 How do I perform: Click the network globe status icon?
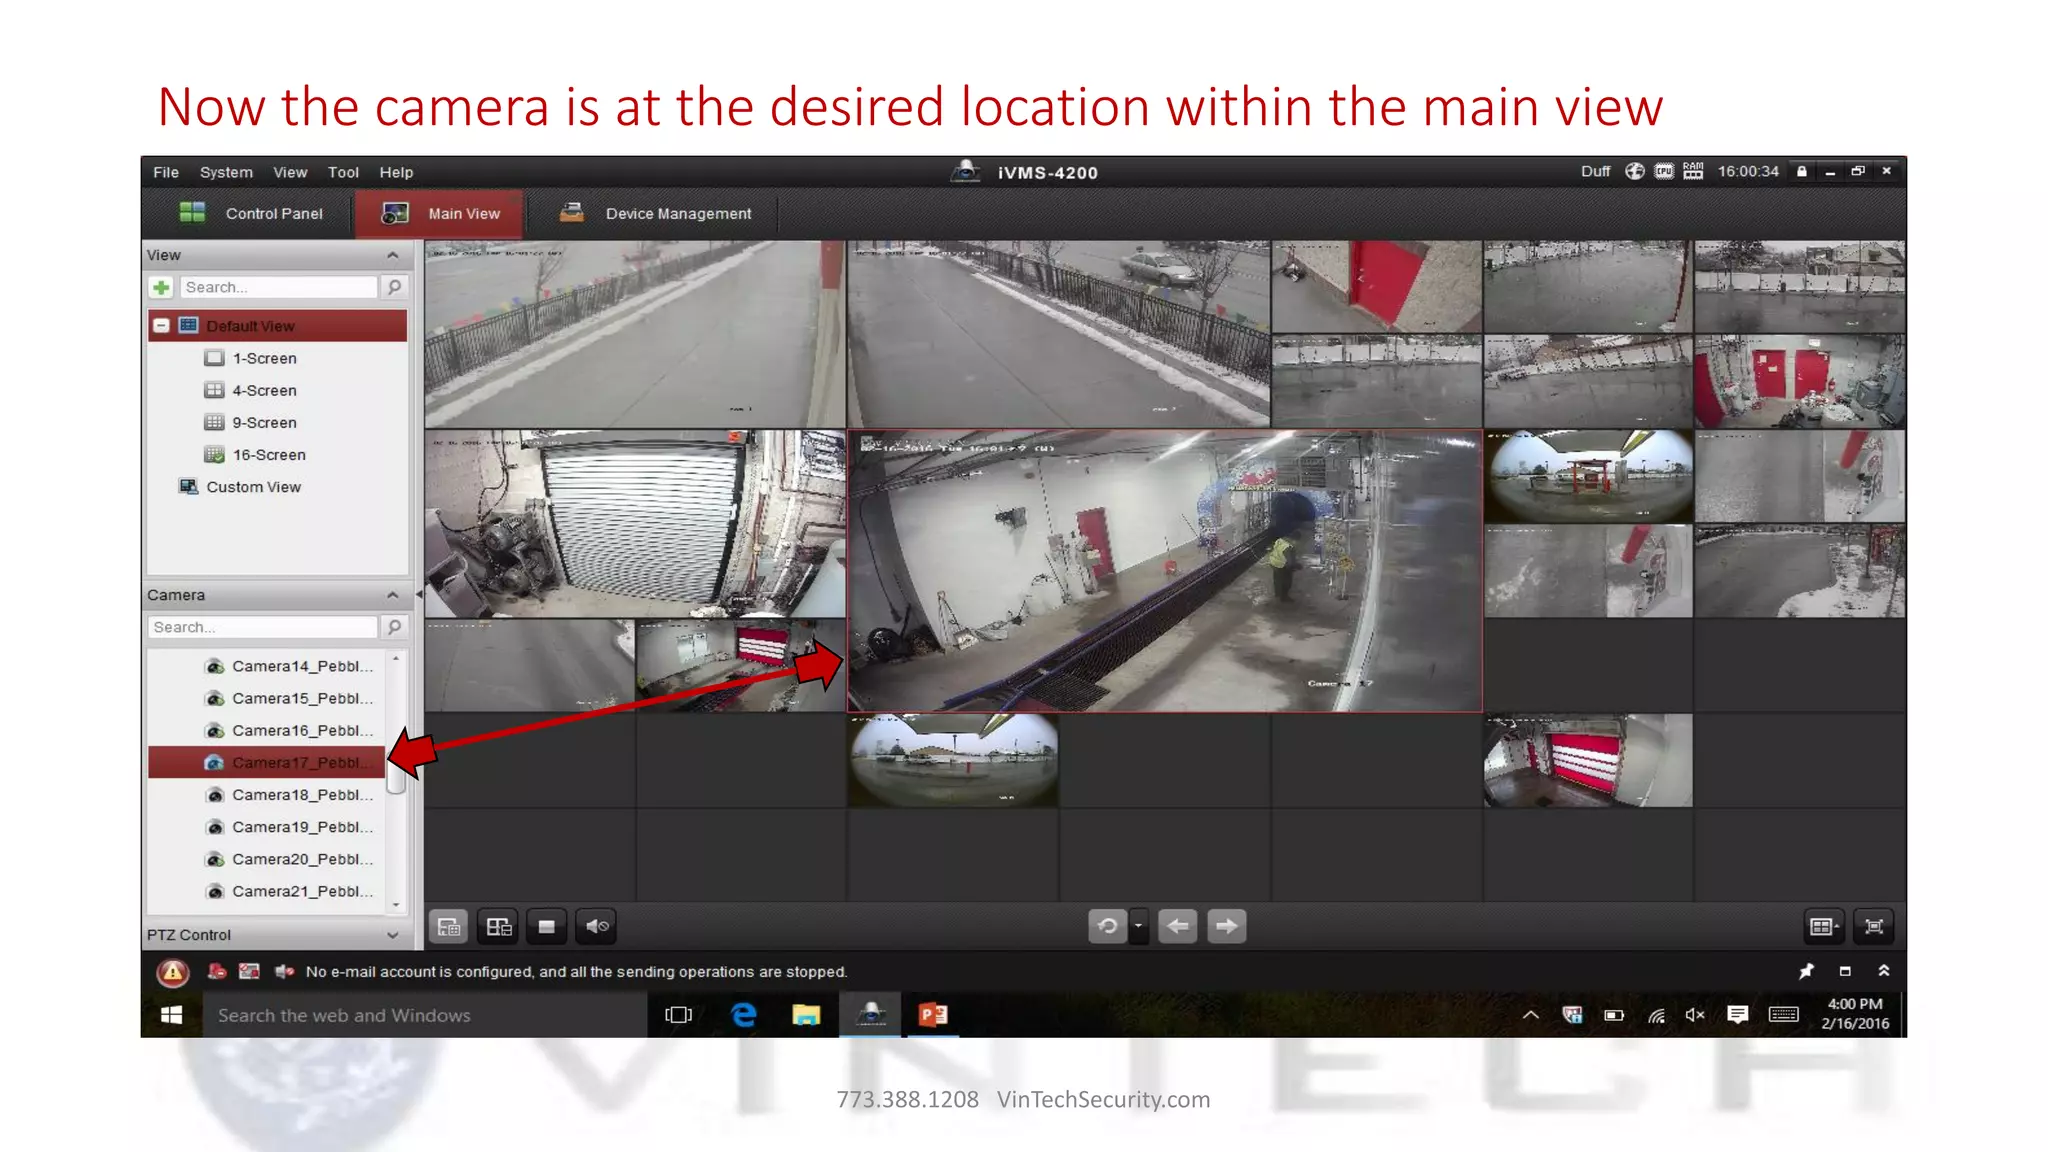click(1634, 171)
